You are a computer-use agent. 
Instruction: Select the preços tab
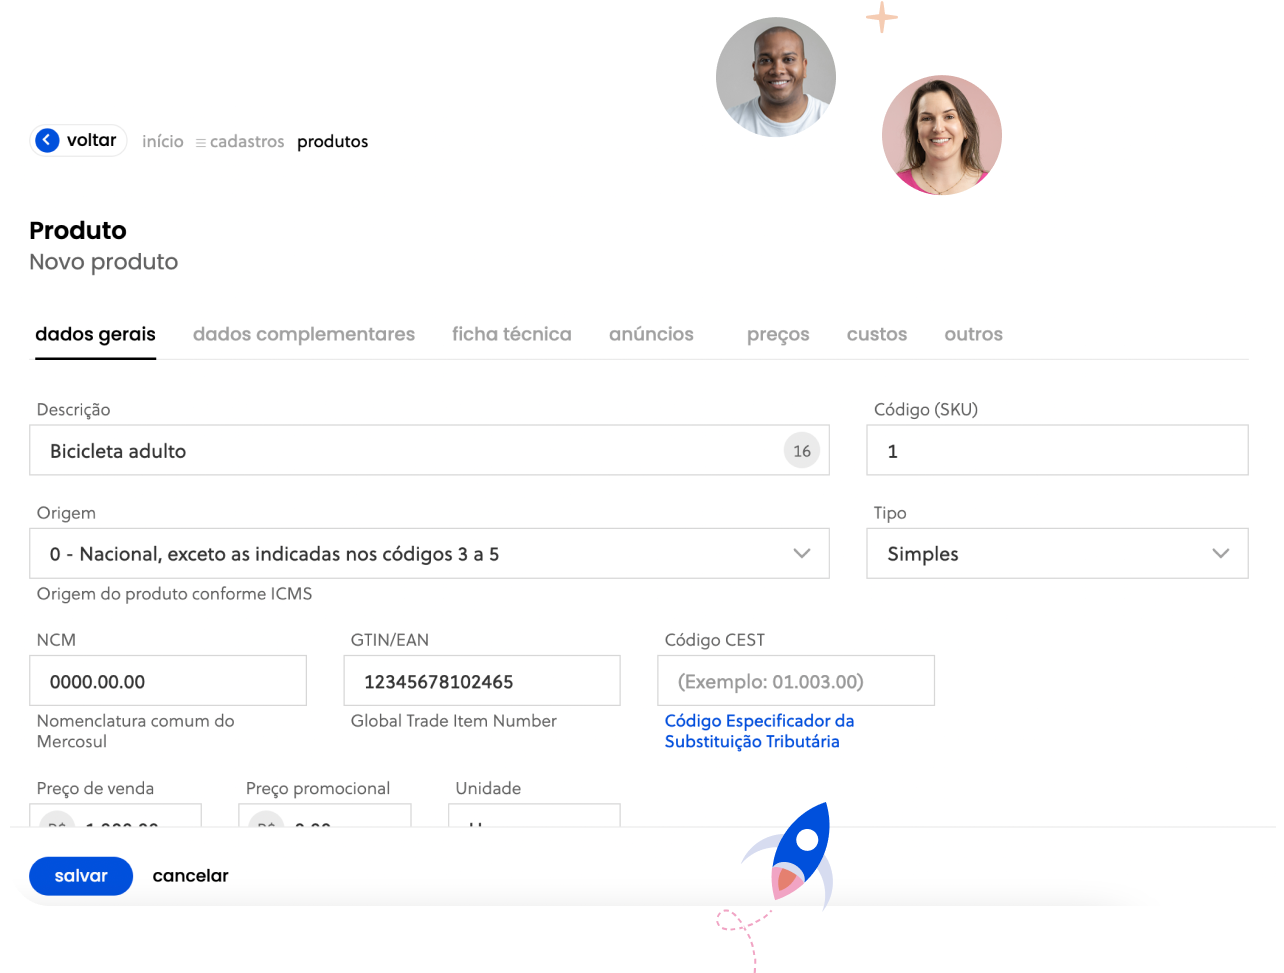778,334
